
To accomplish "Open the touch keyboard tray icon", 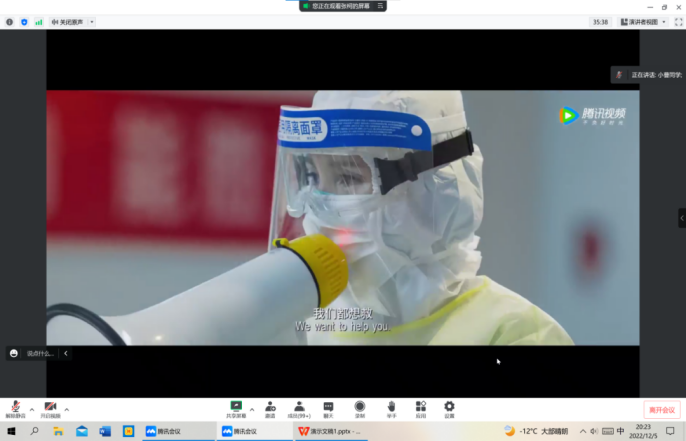I will coord(608,431).
